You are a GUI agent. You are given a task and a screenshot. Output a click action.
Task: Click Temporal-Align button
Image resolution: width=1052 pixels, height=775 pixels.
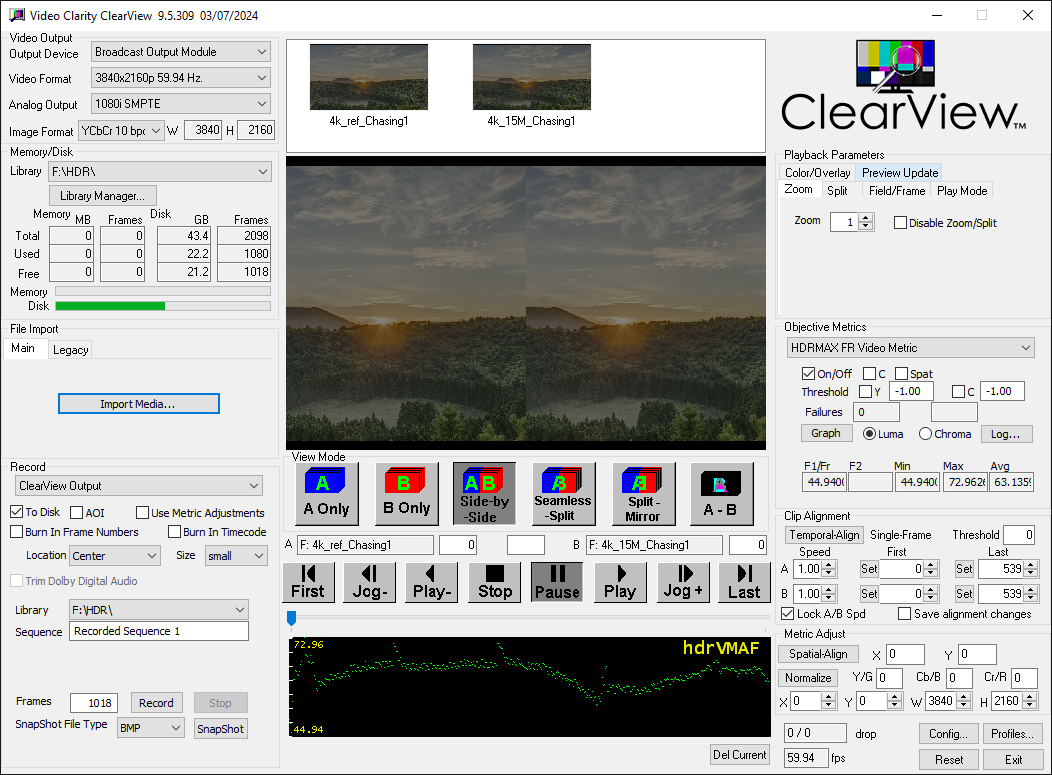(x=824, y=535)
